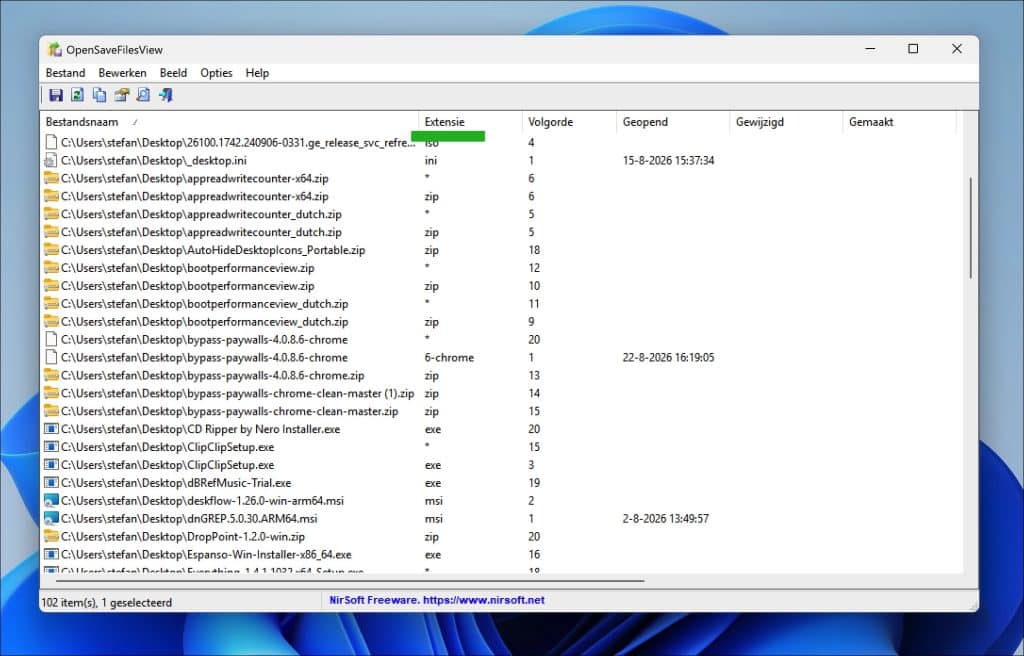Click the horizontal scrollbar thumb below the list

tap(349, 580)
